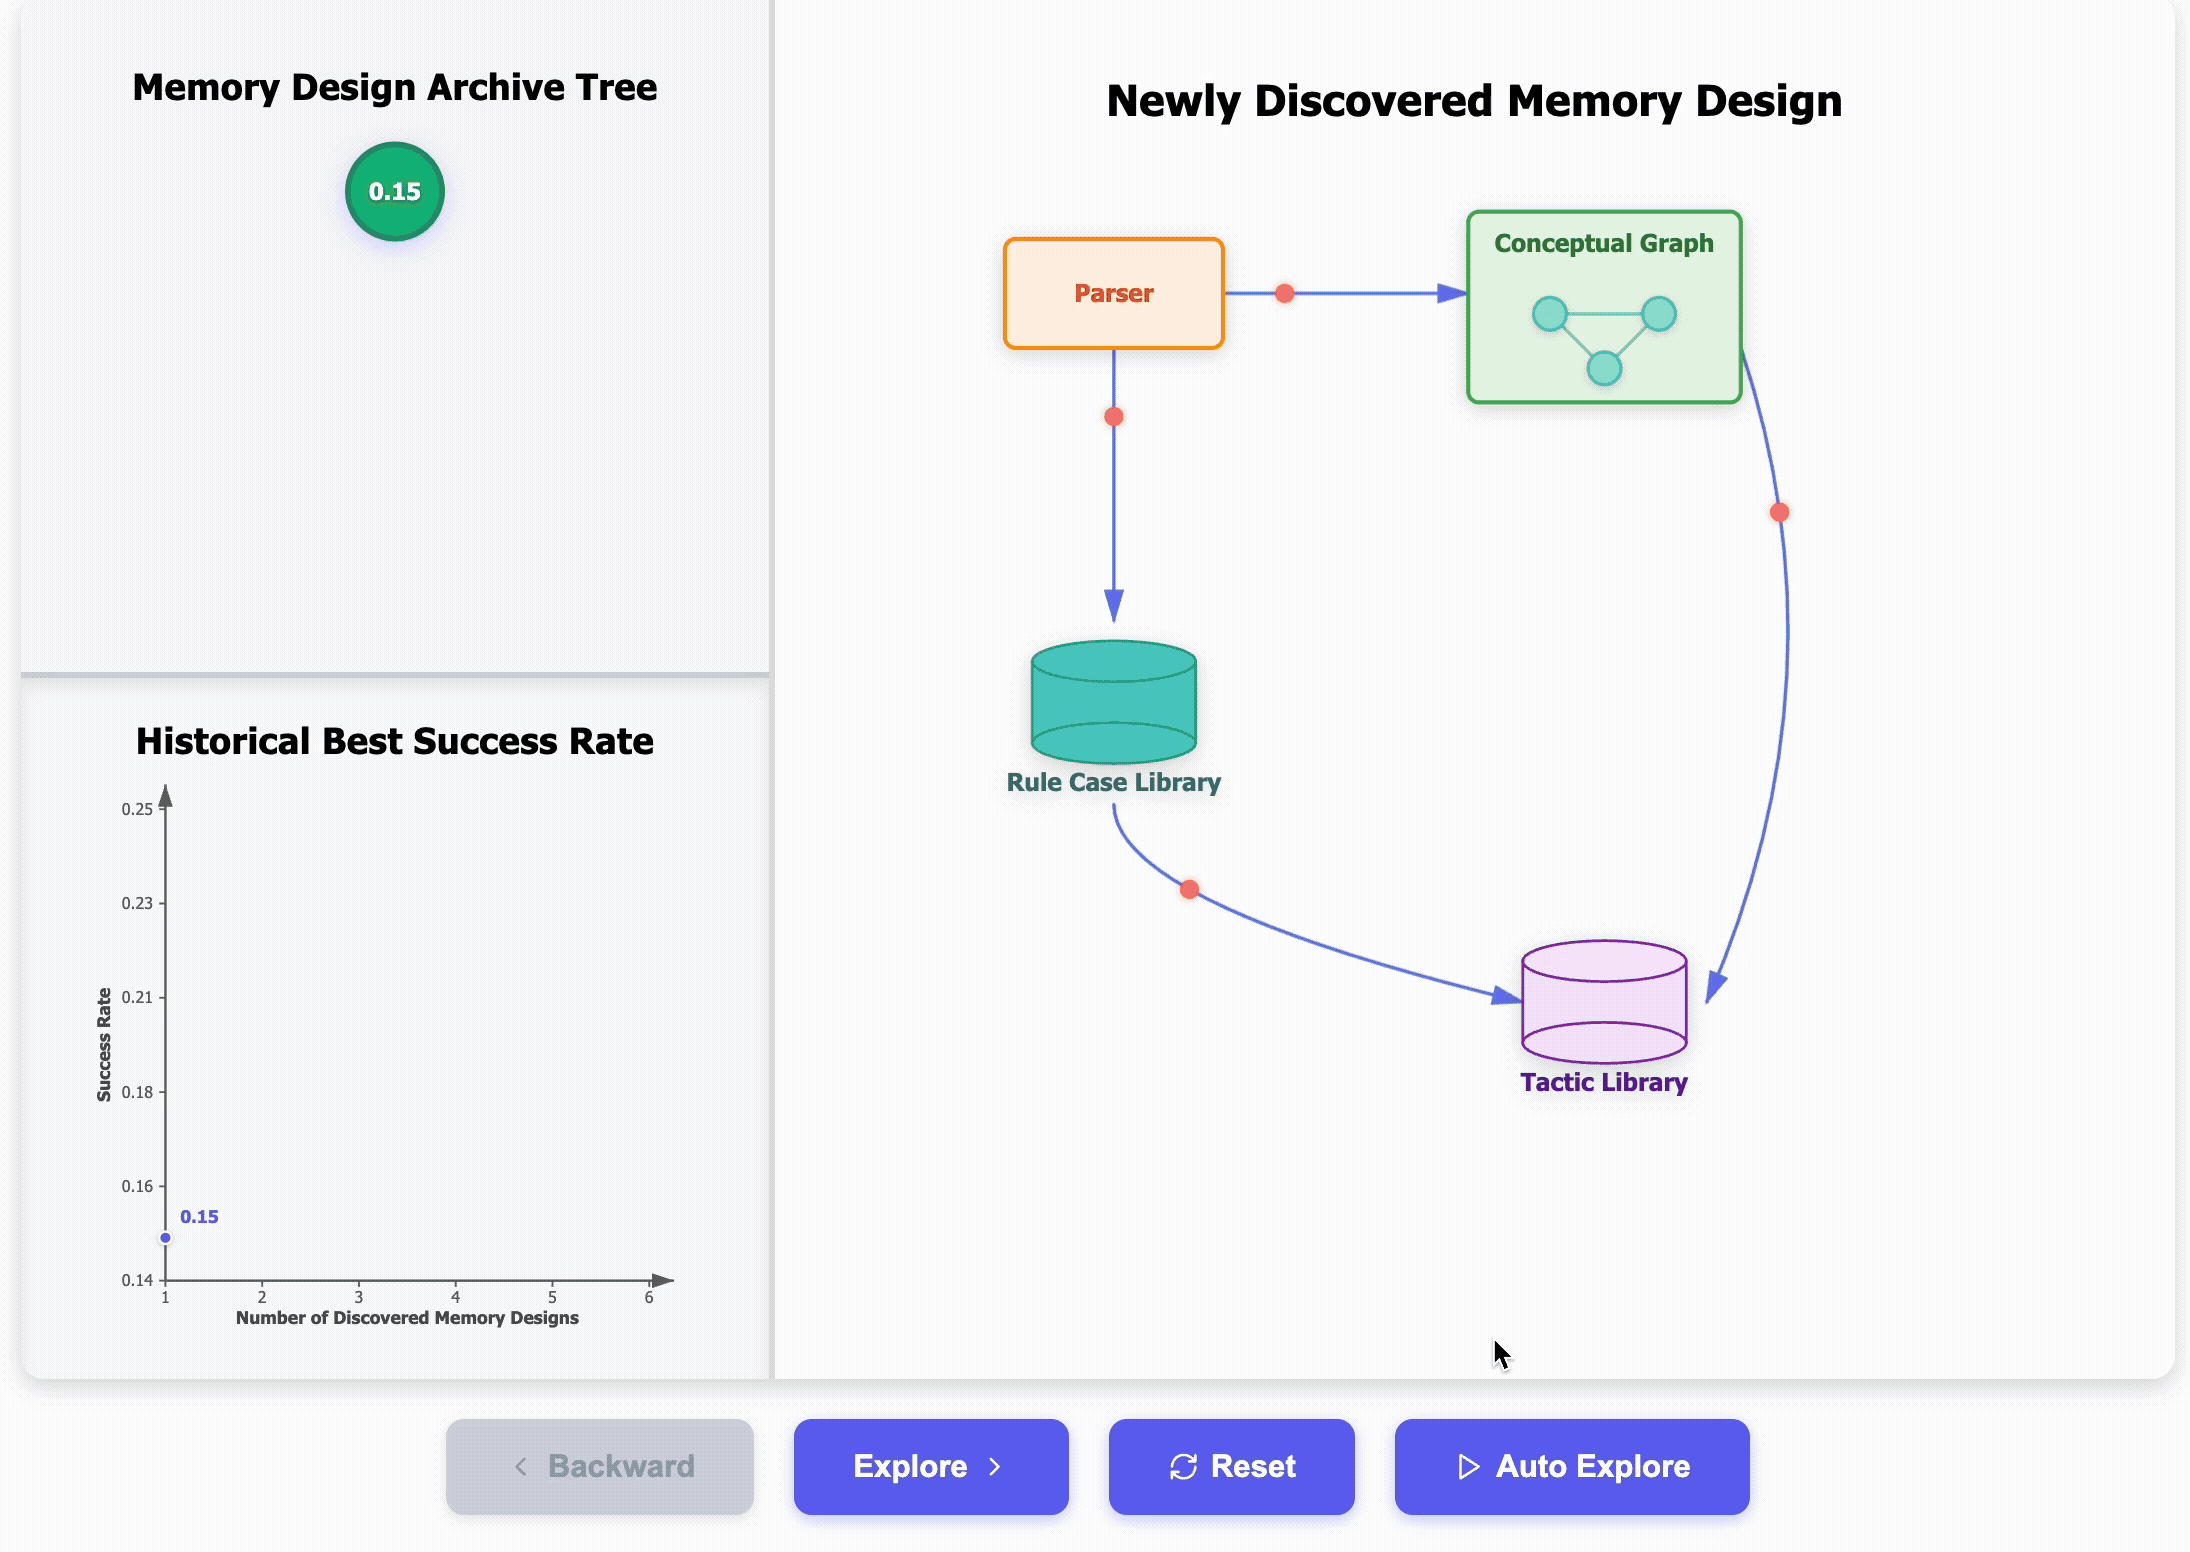Screen dimensions: 2190x1552
Task: Click the 0.15 data point on the success rate chart
Action: pos(166,1236)
